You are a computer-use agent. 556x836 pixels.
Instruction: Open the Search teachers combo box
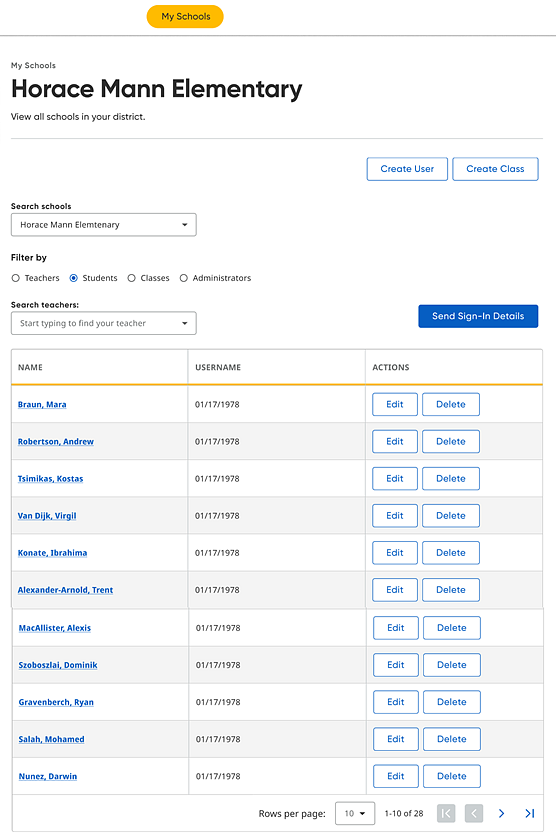103,323
